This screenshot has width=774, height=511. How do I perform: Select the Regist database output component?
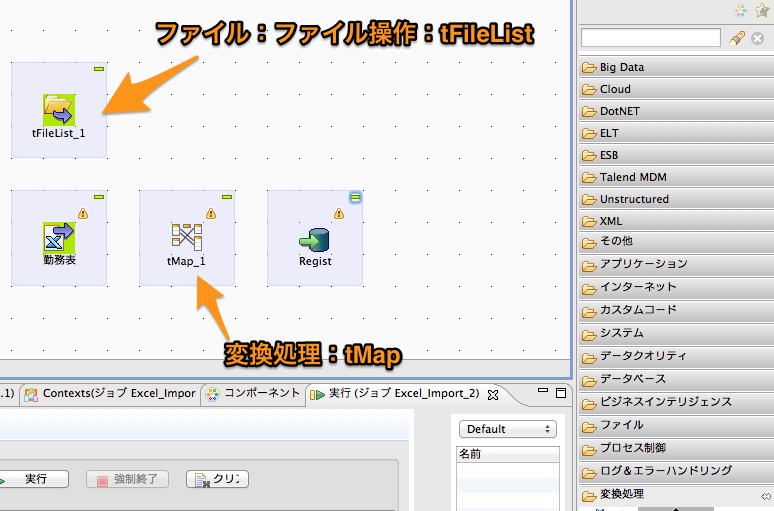coord(314,239)
